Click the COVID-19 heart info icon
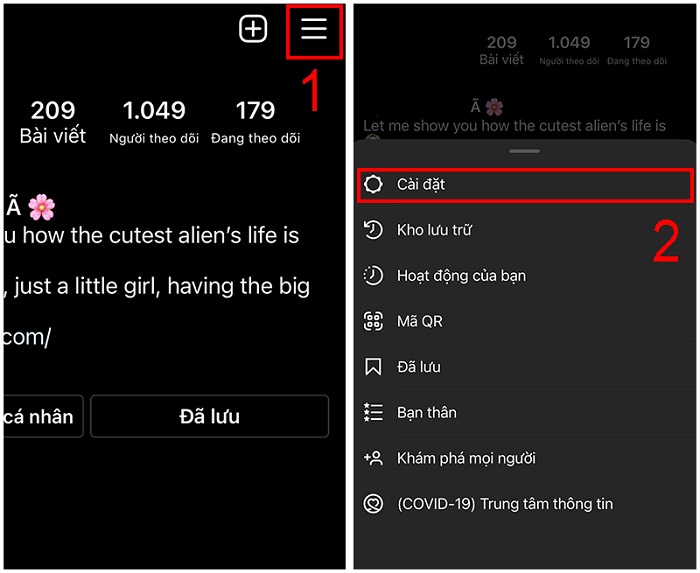 point(373,504)
